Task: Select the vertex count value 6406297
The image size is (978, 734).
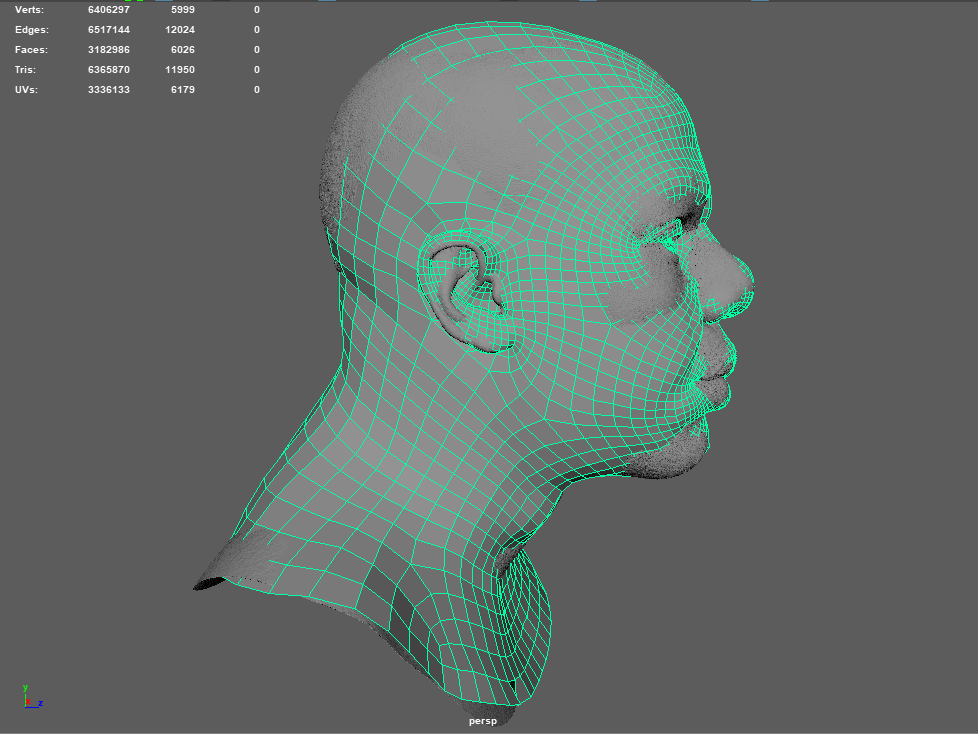Action: pos(109,10)
